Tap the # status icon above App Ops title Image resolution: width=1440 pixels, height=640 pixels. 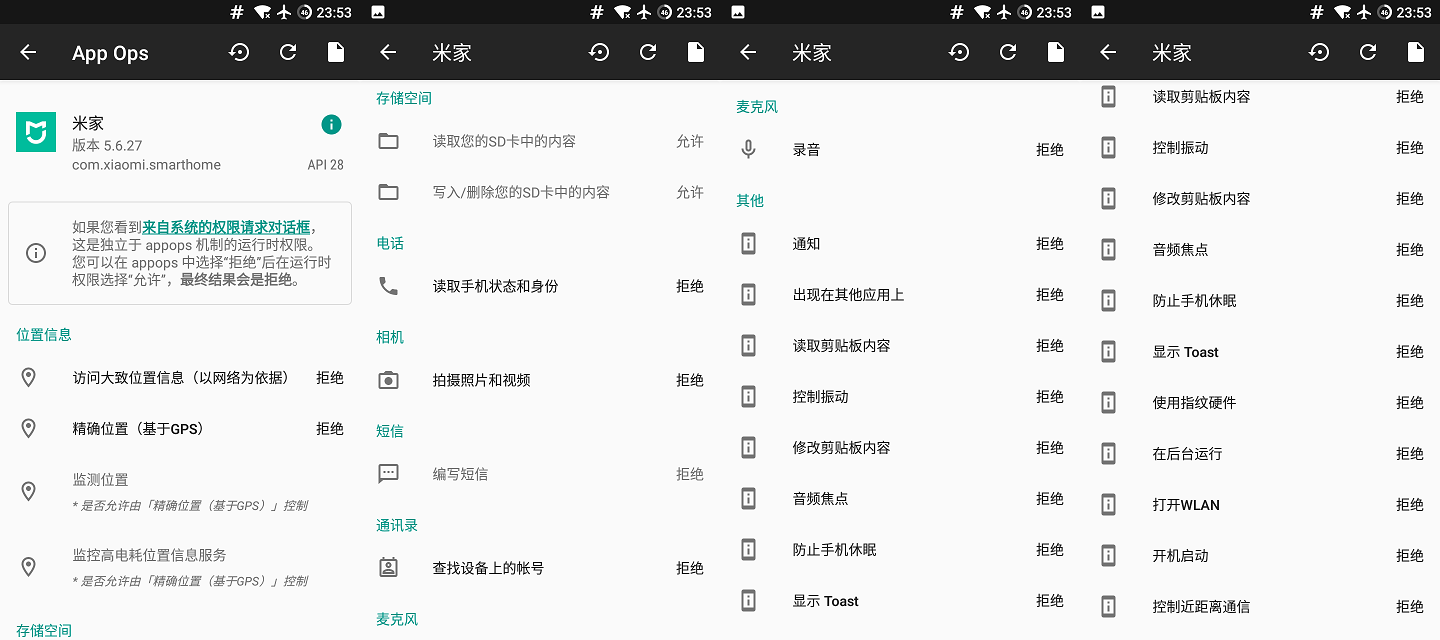pos(237,12)
